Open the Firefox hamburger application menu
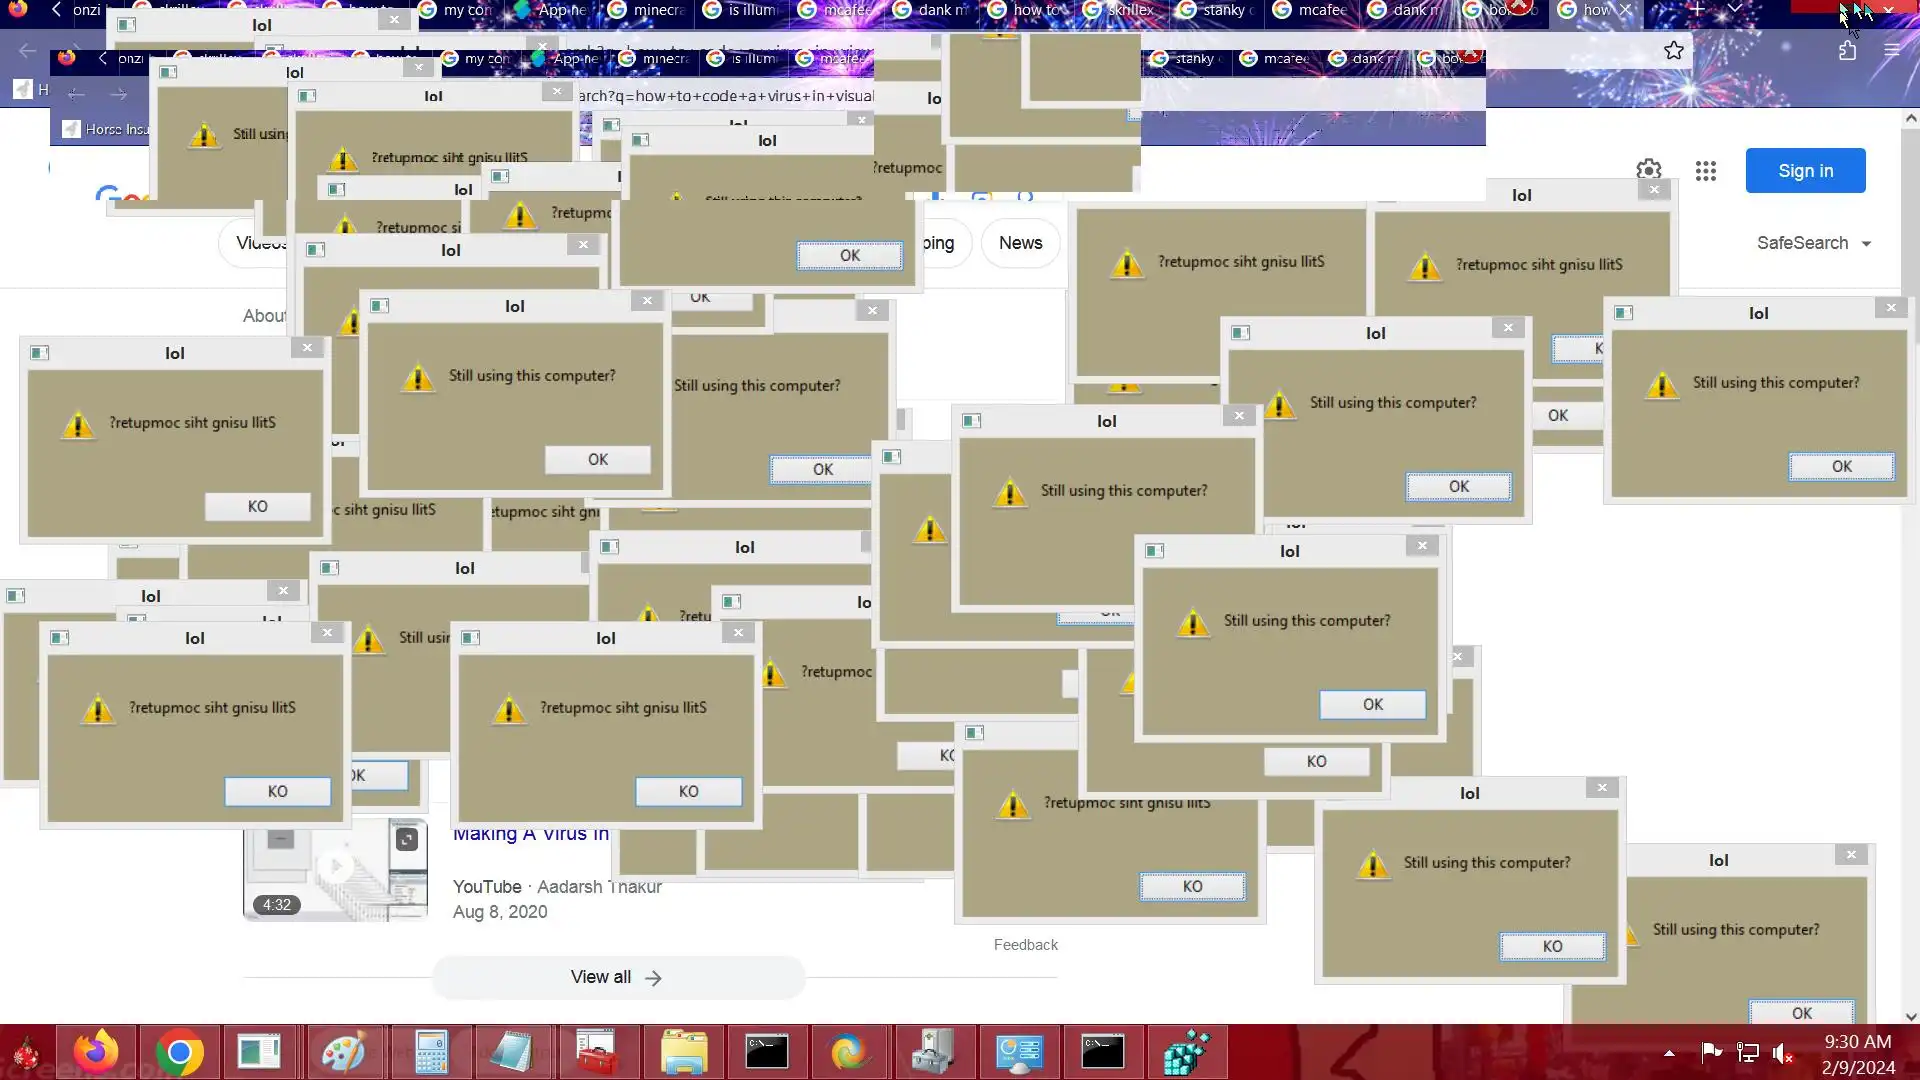The image size is (1920, 1080). tap(1891, 51)
